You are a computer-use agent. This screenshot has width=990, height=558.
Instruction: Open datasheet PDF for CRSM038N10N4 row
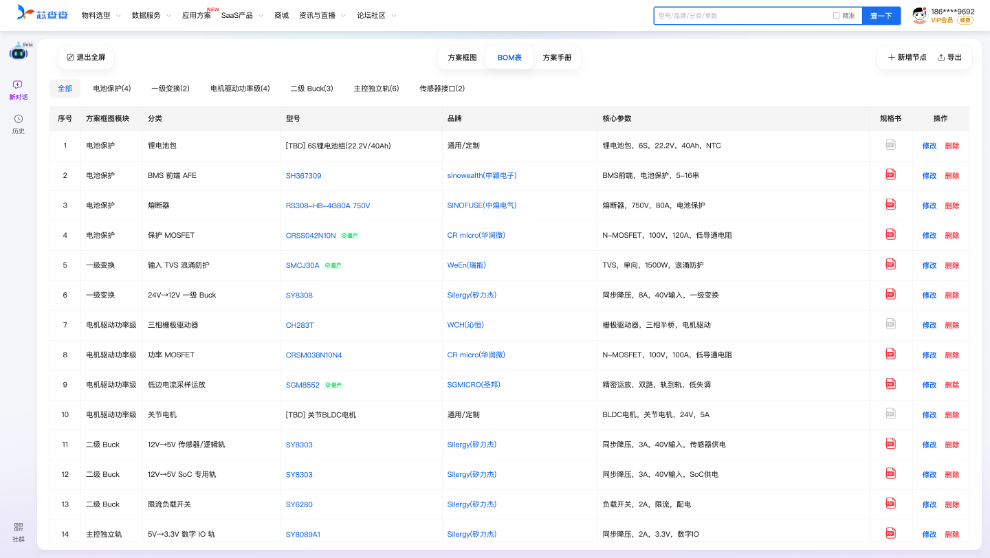[890, 354]
